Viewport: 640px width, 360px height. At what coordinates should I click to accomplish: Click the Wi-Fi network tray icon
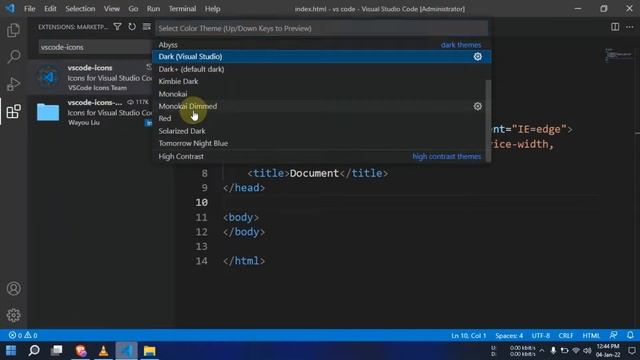coord(576,351)
